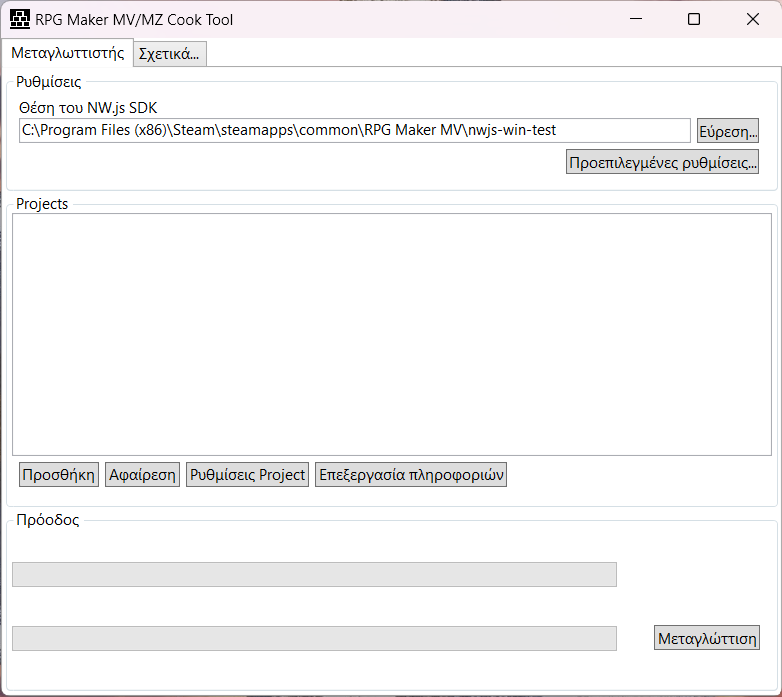Open the Σχετικά... tab

click(170, 54)
